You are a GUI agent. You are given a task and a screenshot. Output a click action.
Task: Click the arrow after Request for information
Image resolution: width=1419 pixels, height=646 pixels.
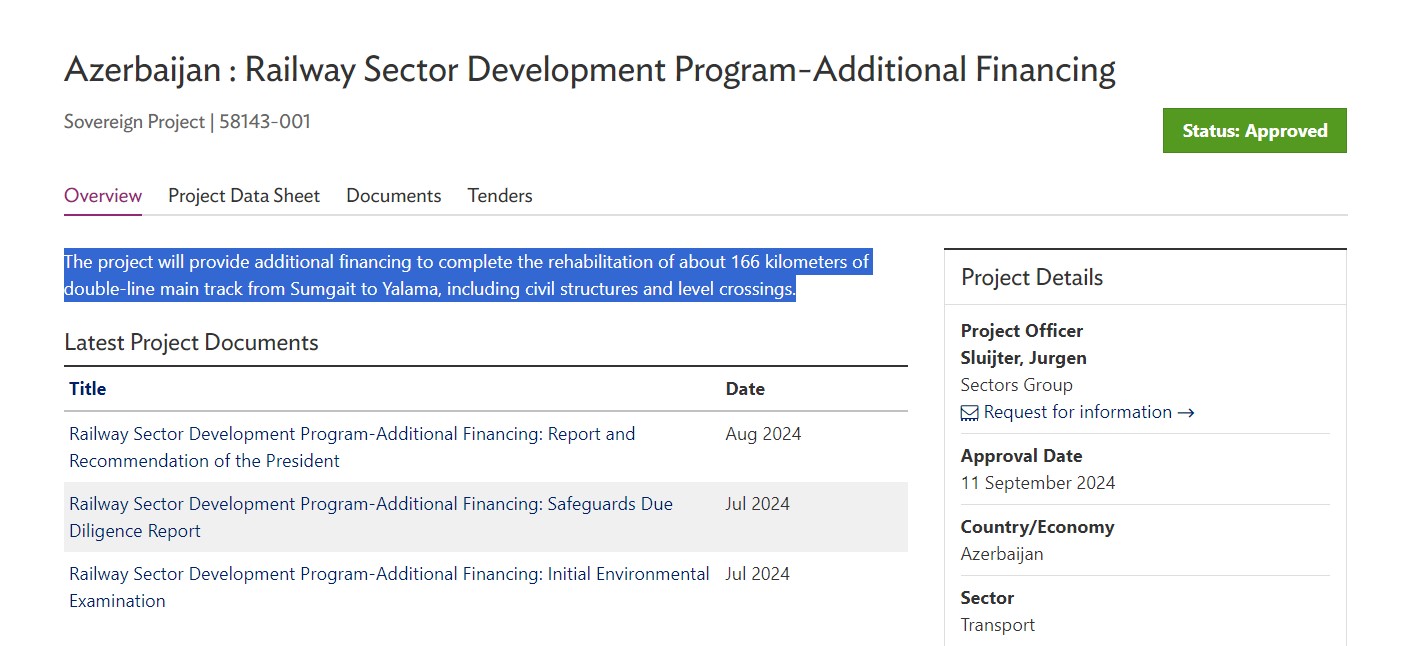tap(1185, 413)
